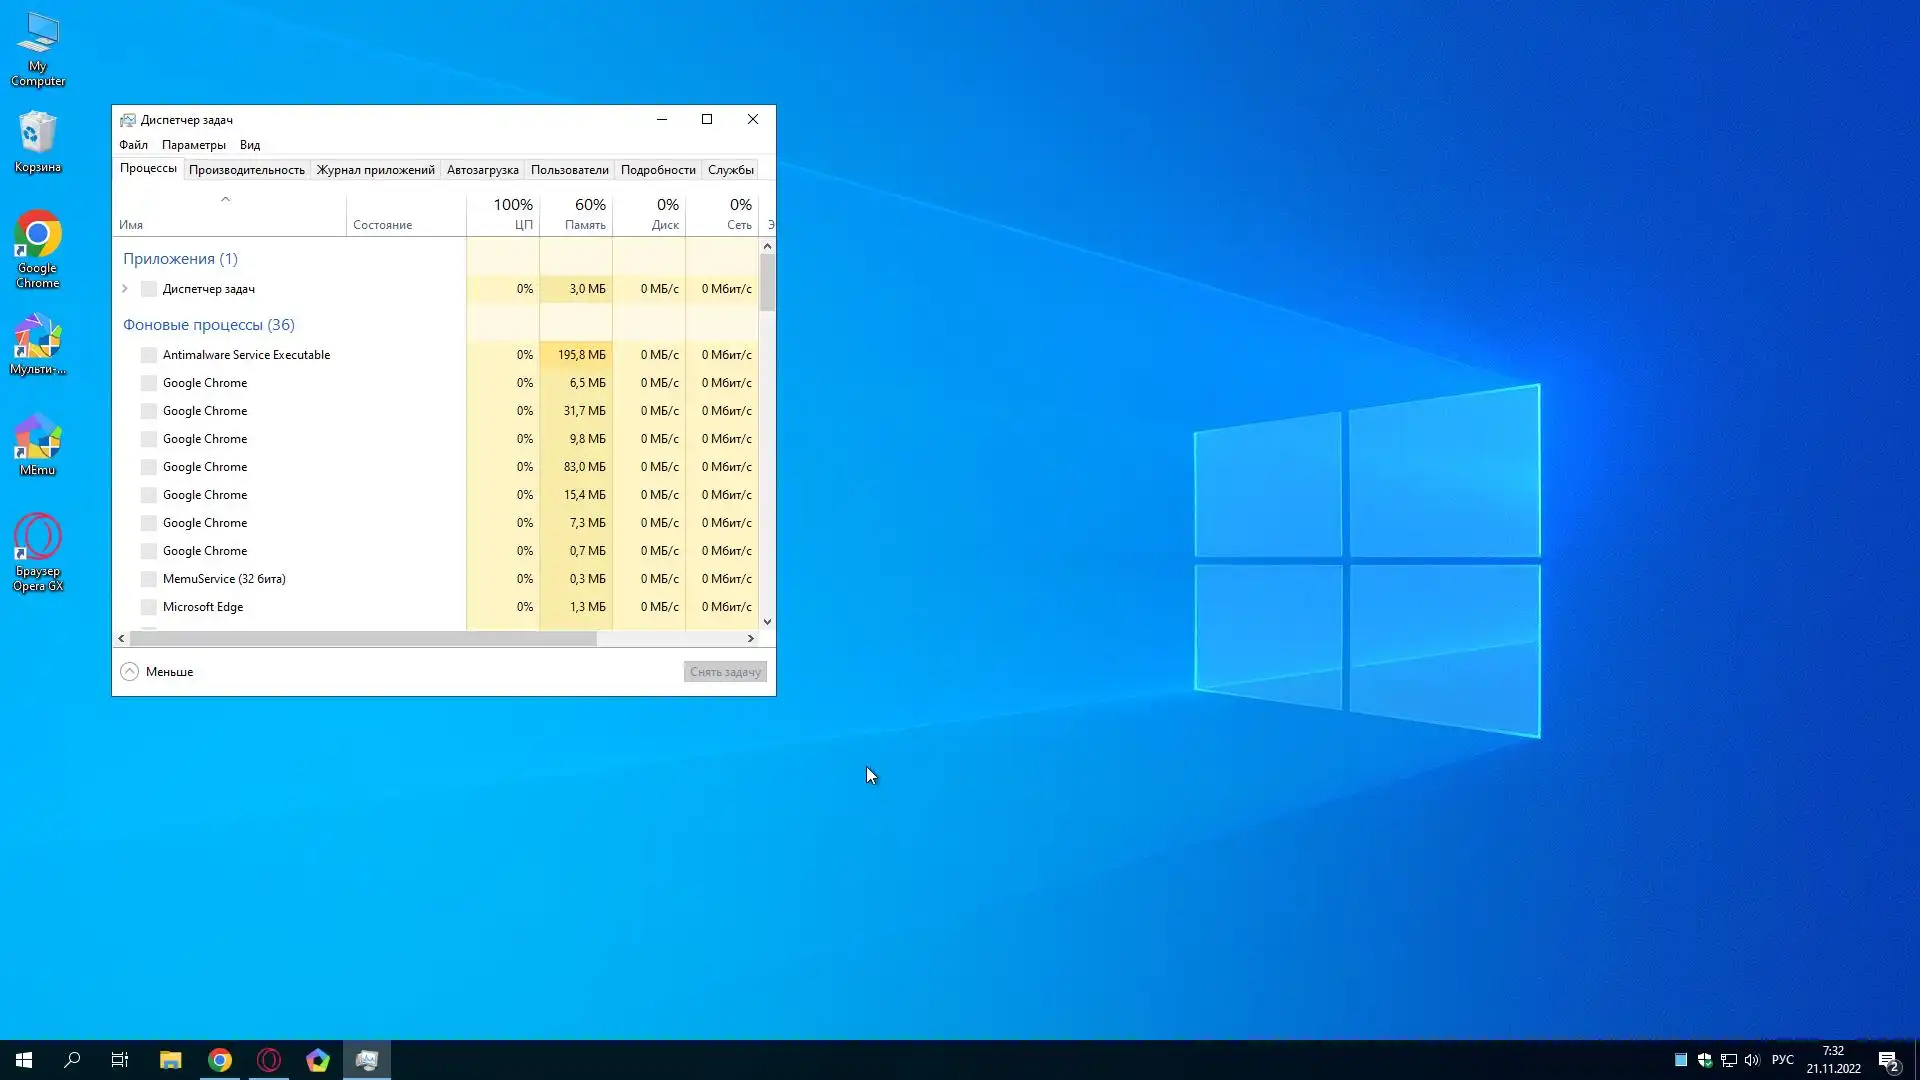This screenshot has height=1080, width=1920.
Task: Click the vertical scrollbar down arrow
Action: [767, 622]
